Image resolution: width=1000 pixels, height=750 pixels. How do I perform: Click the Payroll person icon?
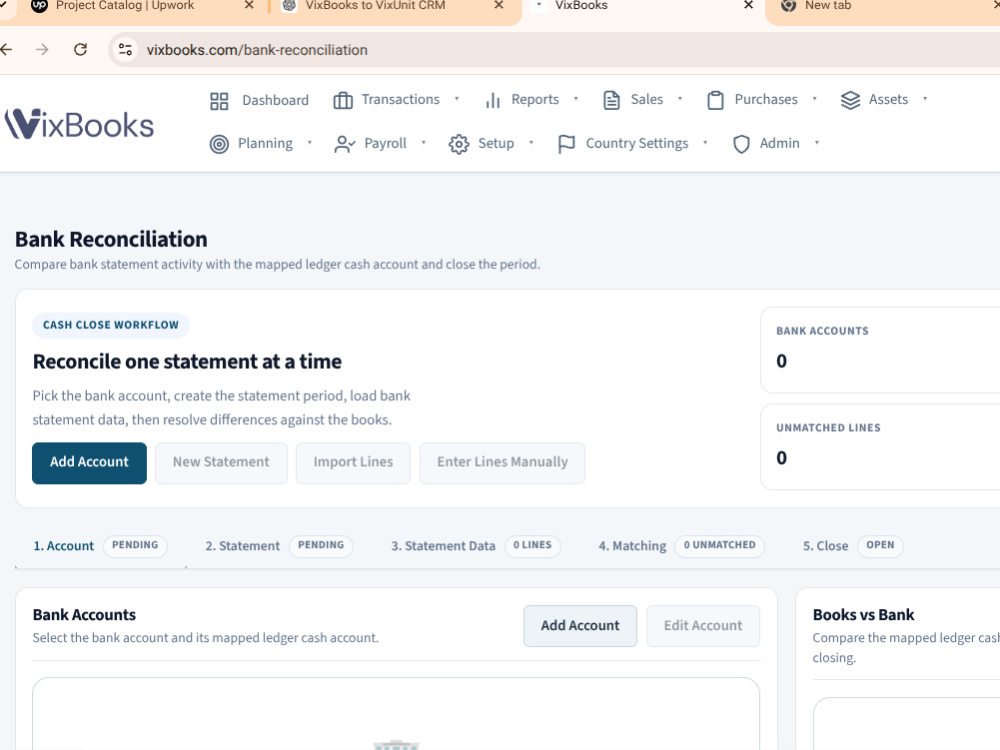pos(344,144)
